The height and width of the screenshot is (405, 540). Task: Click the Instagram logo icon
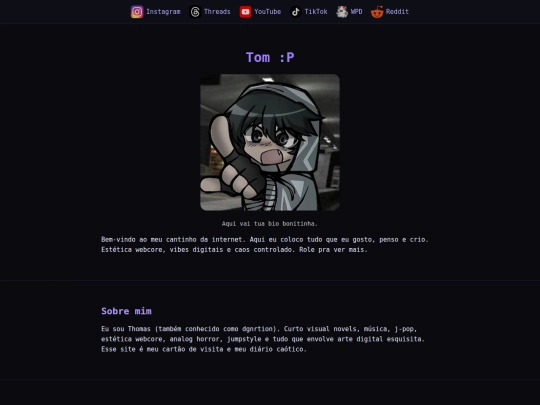137,12
